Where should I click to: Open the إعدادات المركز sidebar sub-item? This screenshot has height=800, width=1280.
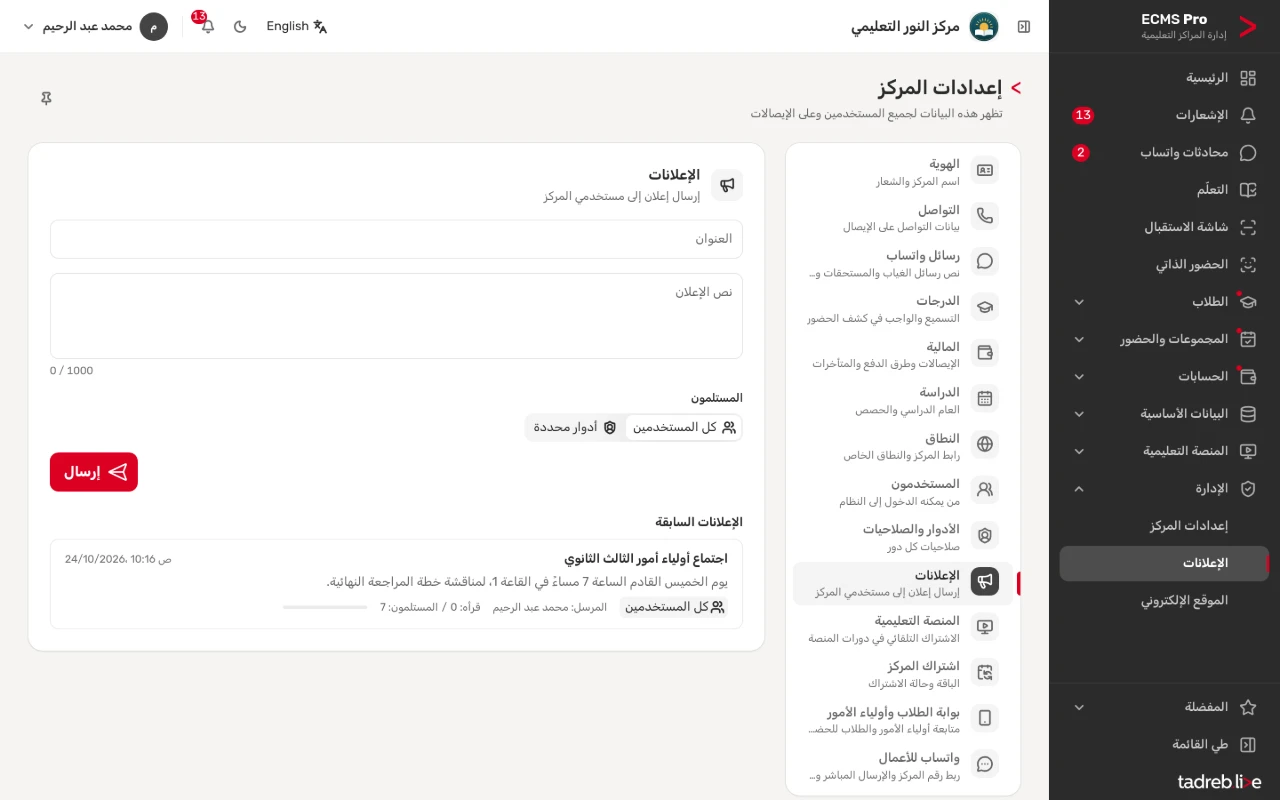click(1164, 526)
